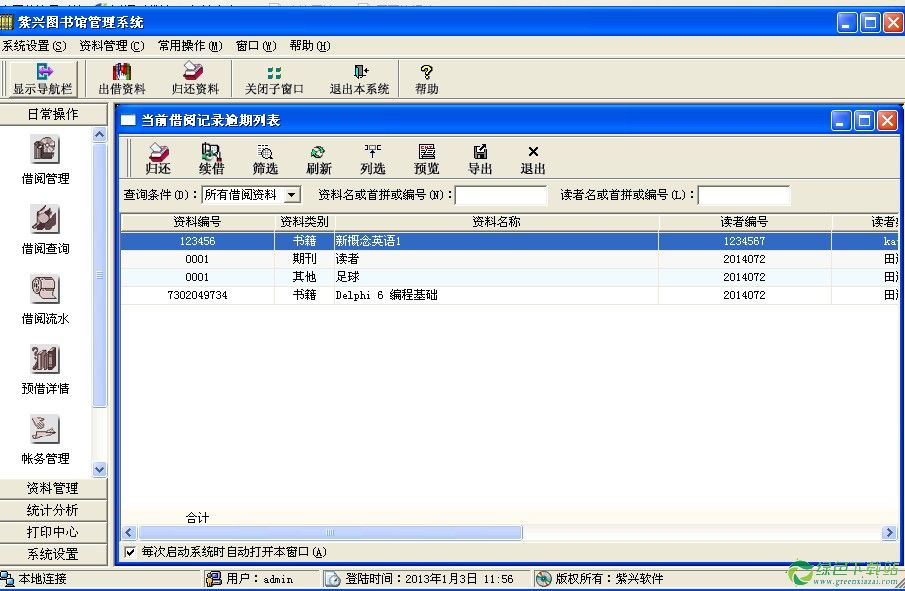Click the 归还 icon in overdue list toolbar

click(x=158, y=159)
